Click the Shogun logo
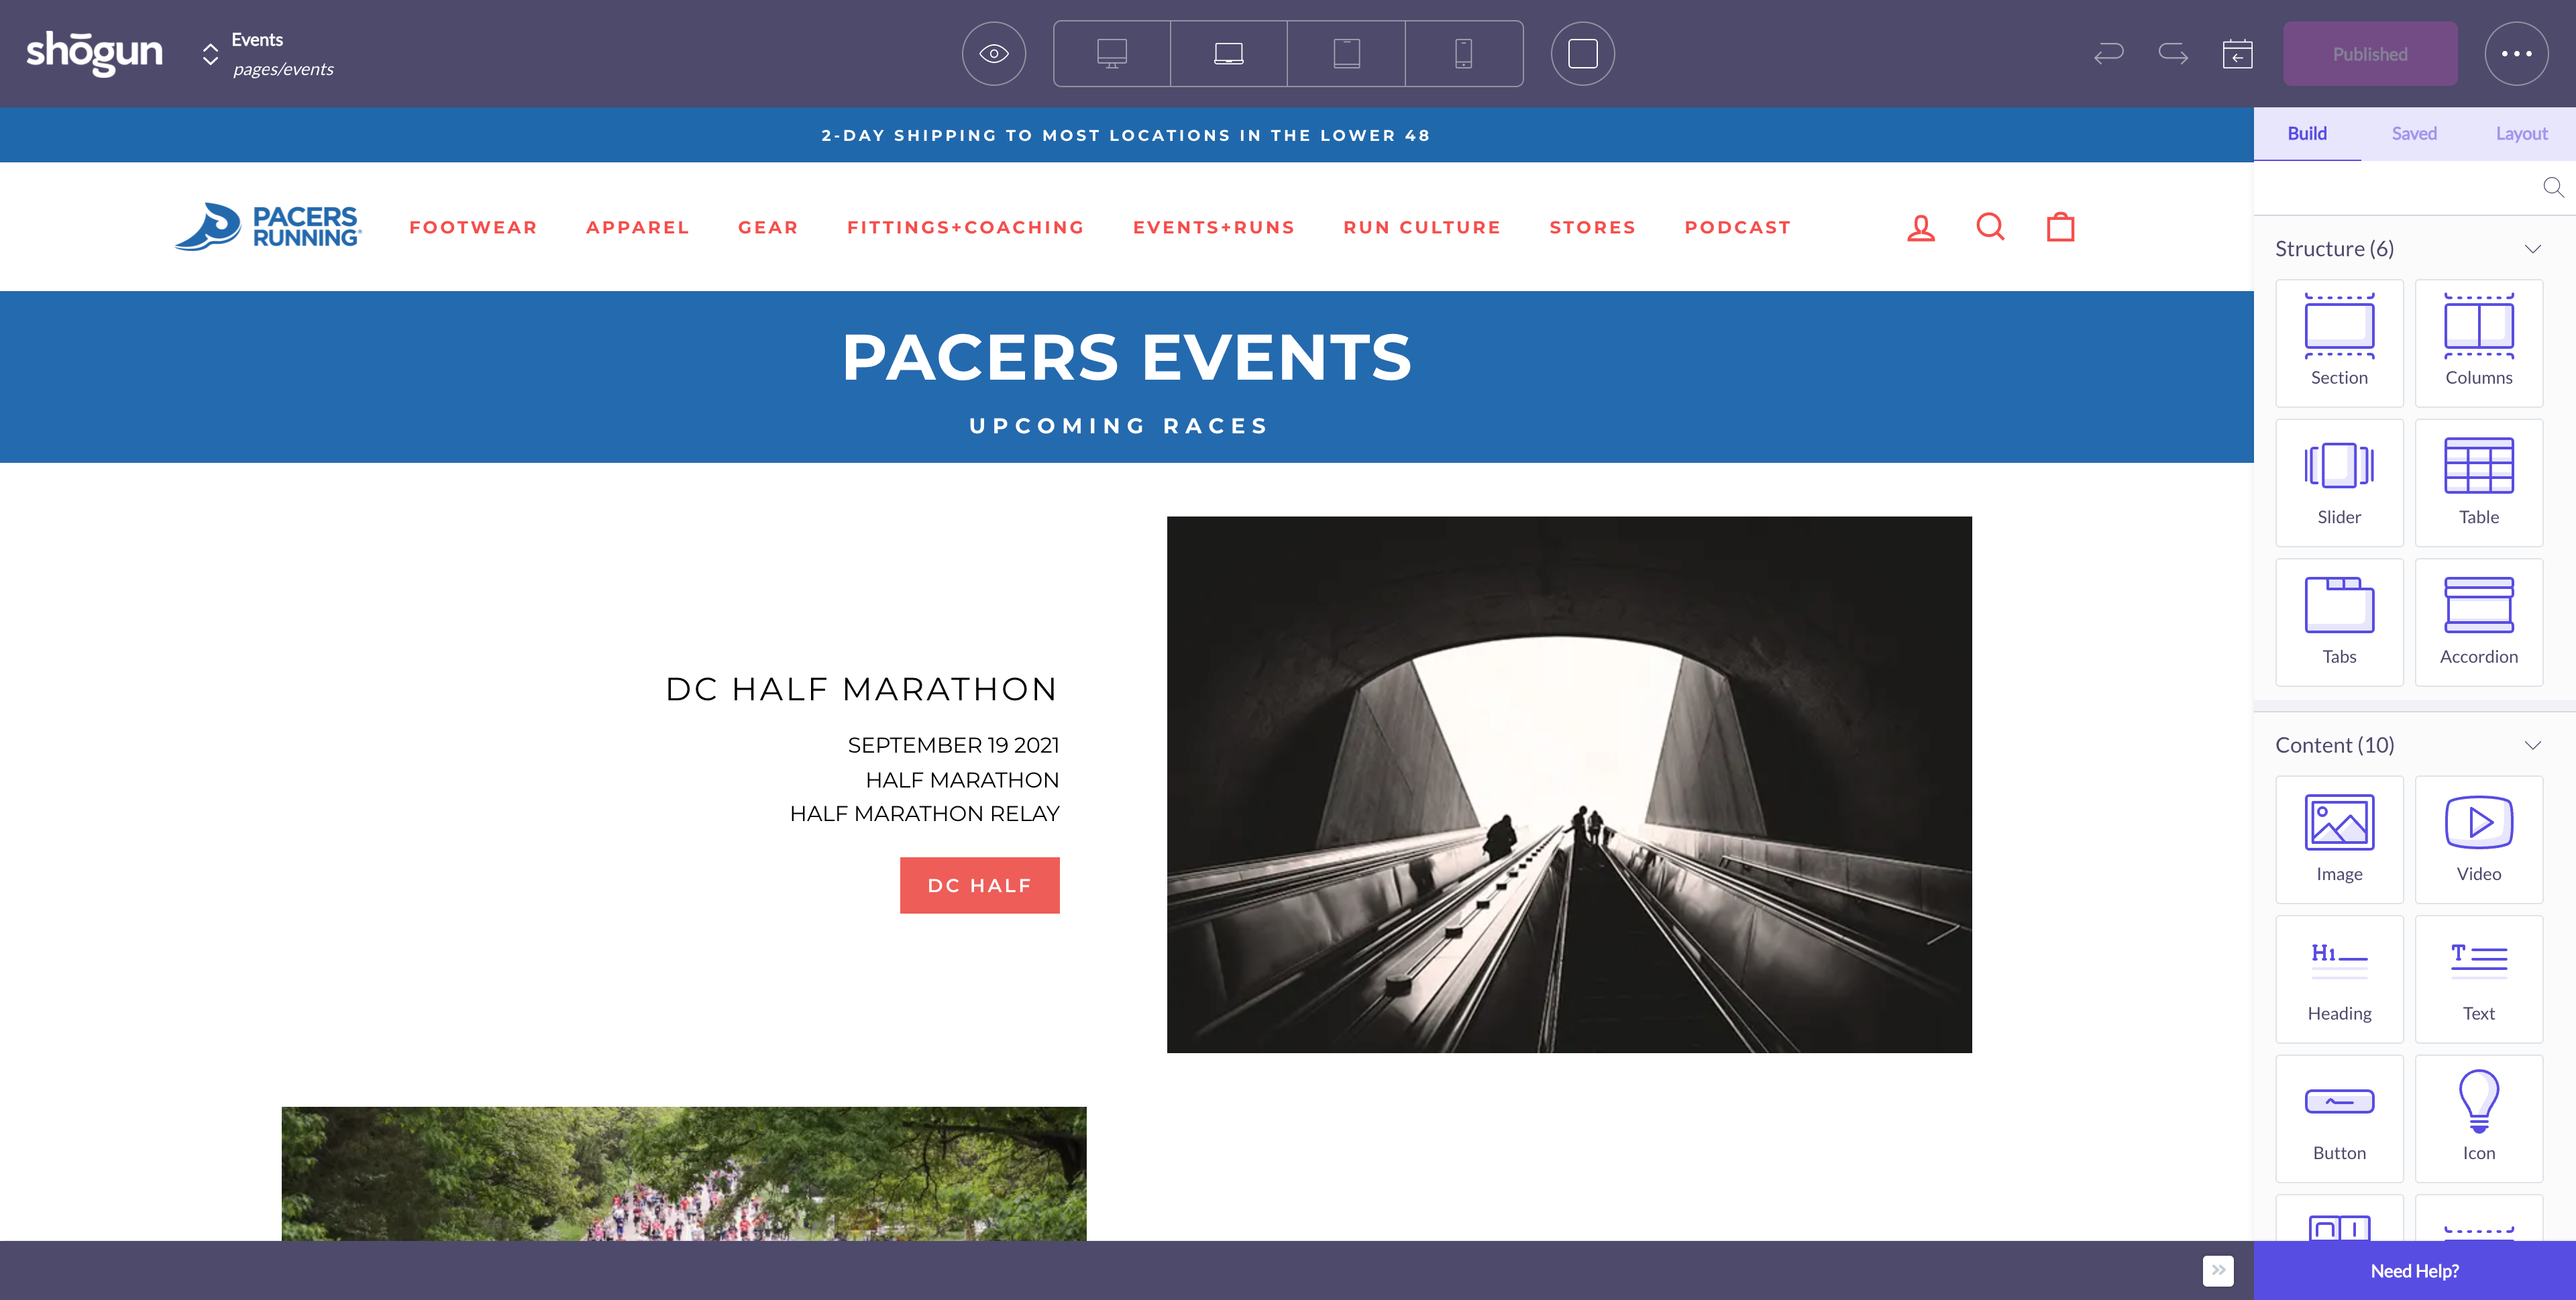 94,53
